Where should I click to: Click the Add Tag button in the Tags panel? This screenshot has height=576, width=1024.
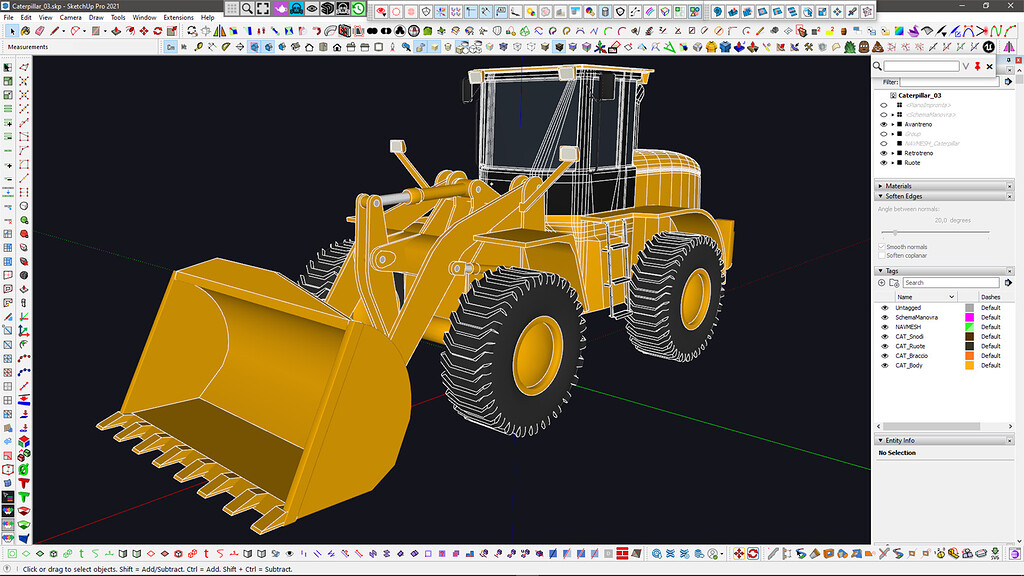point(881,281)
